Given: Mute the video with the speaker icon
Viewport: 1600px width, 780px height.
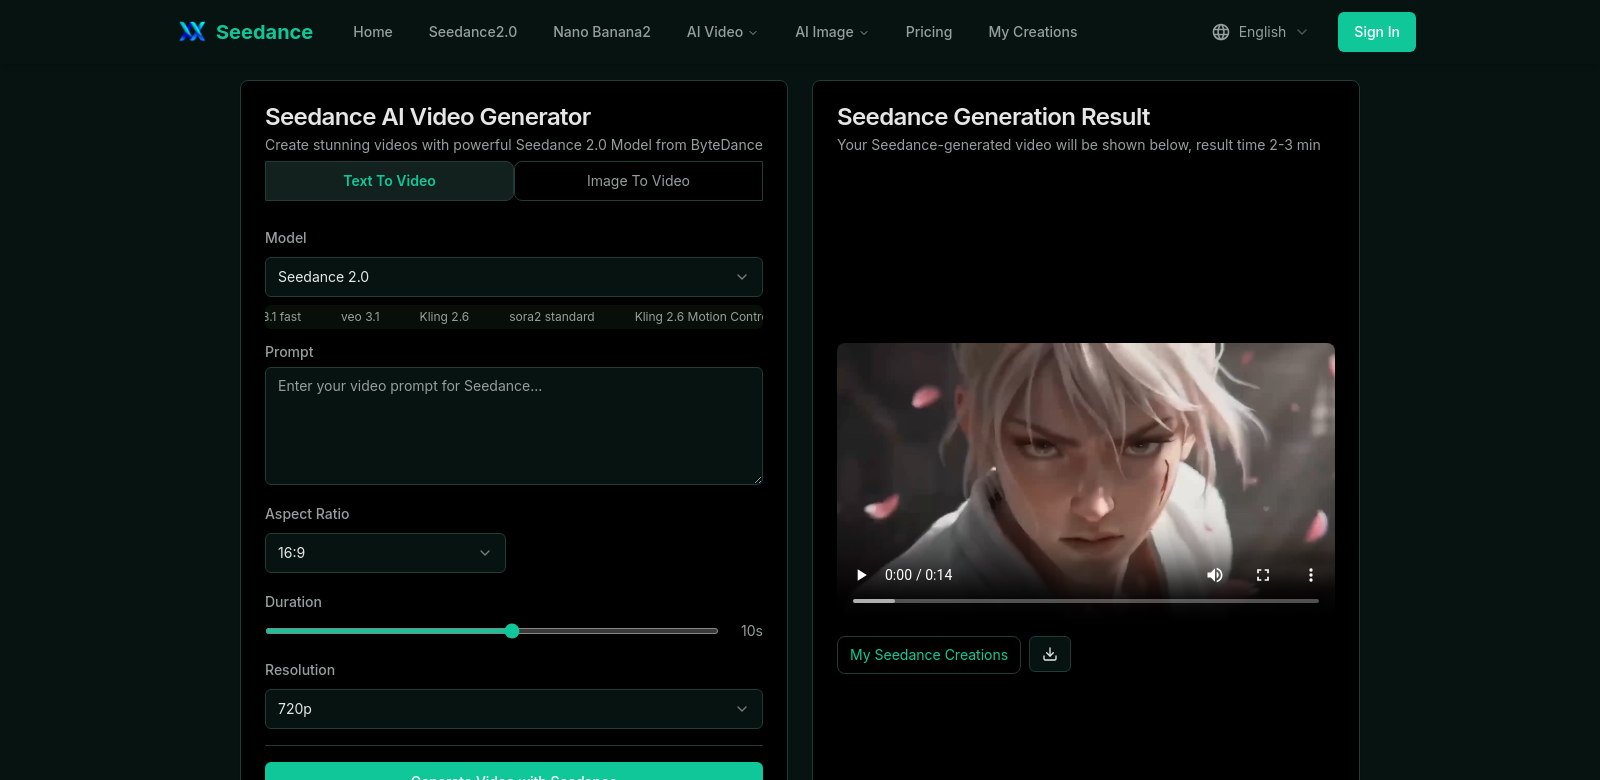Looking at the screenshot, I should coord(1215,575).
